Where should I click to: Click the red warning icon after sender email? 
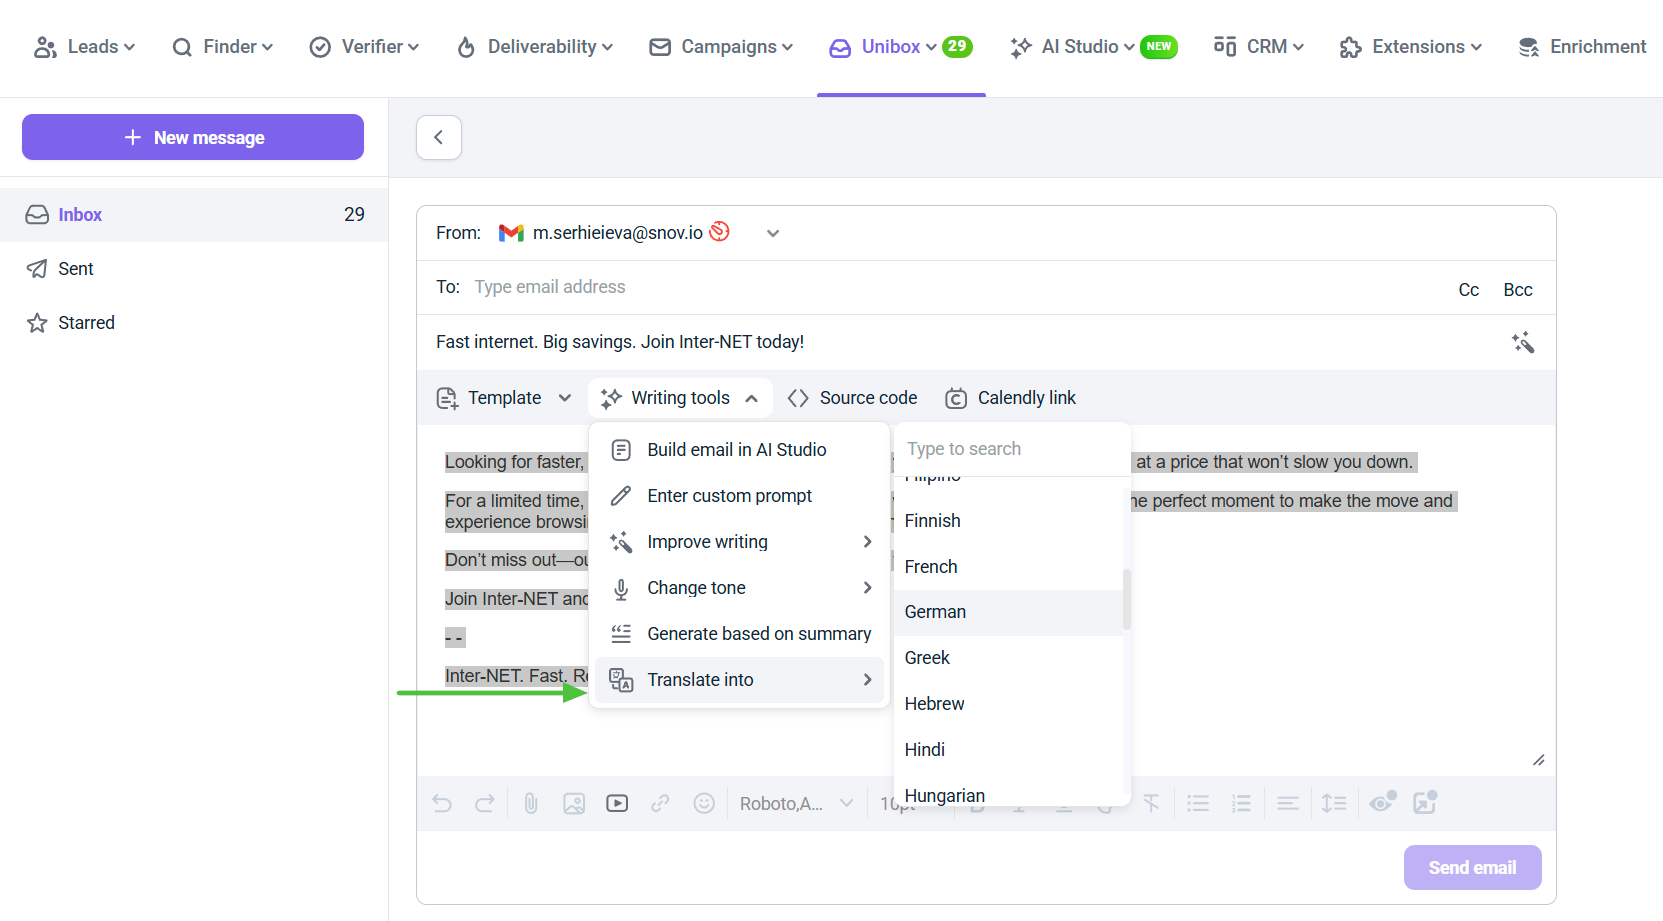719,232
